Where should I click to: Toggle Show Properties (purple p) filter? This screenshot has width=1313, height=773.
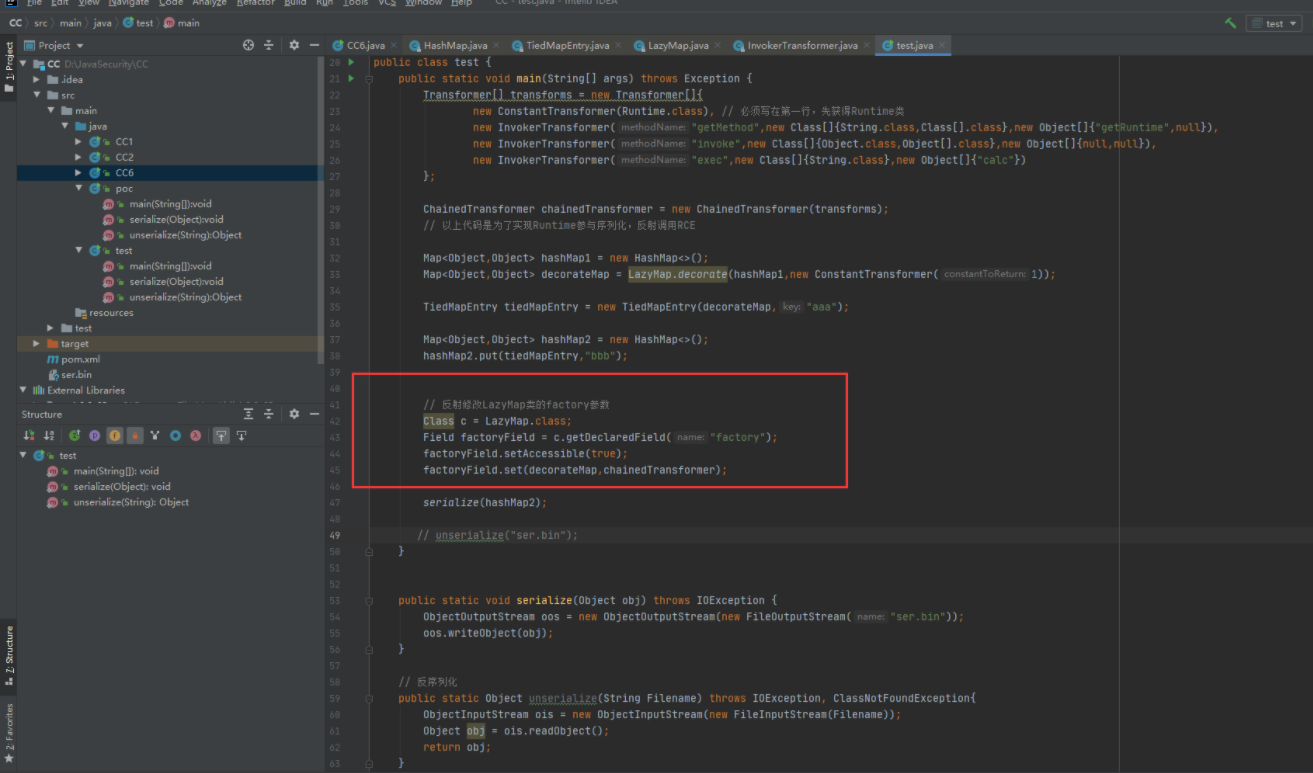[95, 435]
